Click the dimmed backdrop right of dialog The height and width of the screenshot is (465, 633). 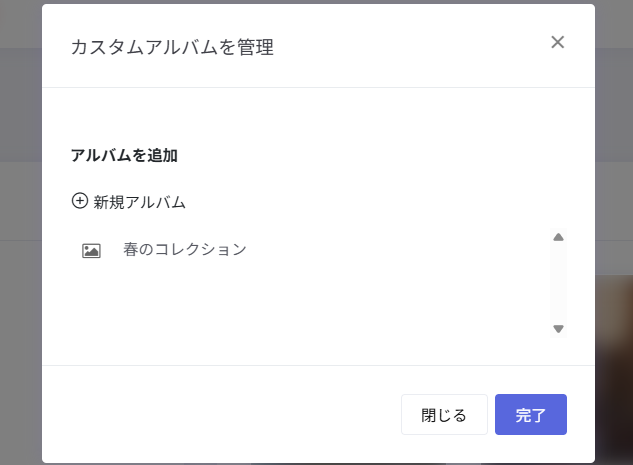coord(614,161)
